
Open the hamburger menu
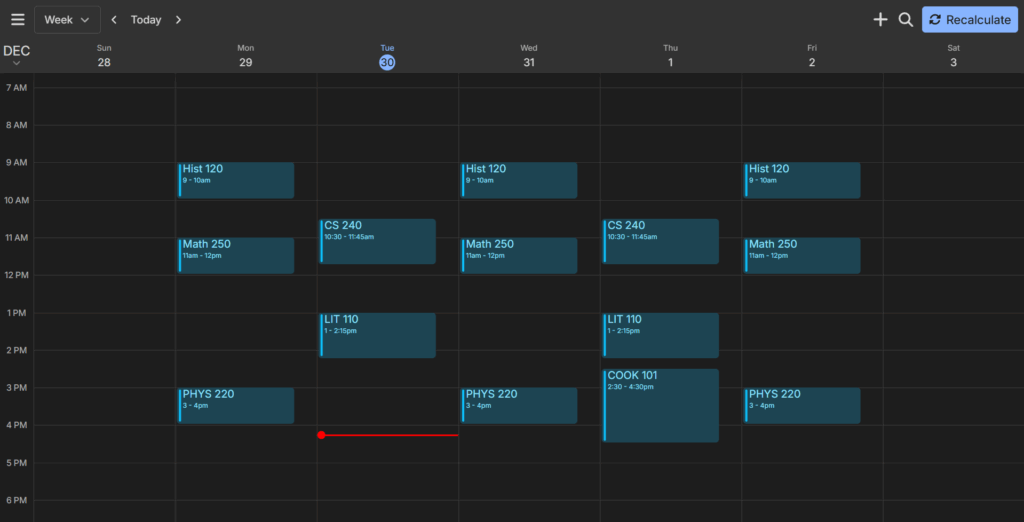point(17,20)
